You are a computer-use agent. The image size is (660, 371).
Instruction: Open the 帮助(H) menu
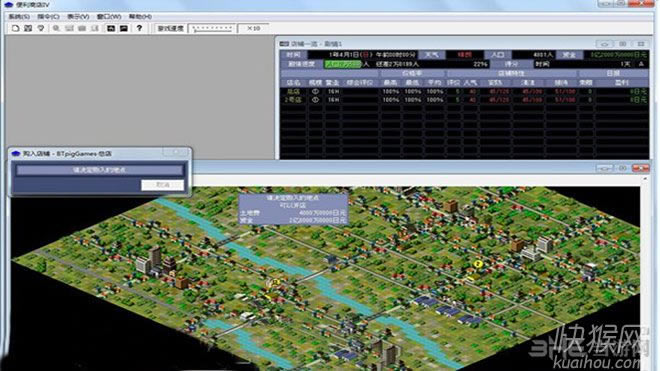[140, 16]
